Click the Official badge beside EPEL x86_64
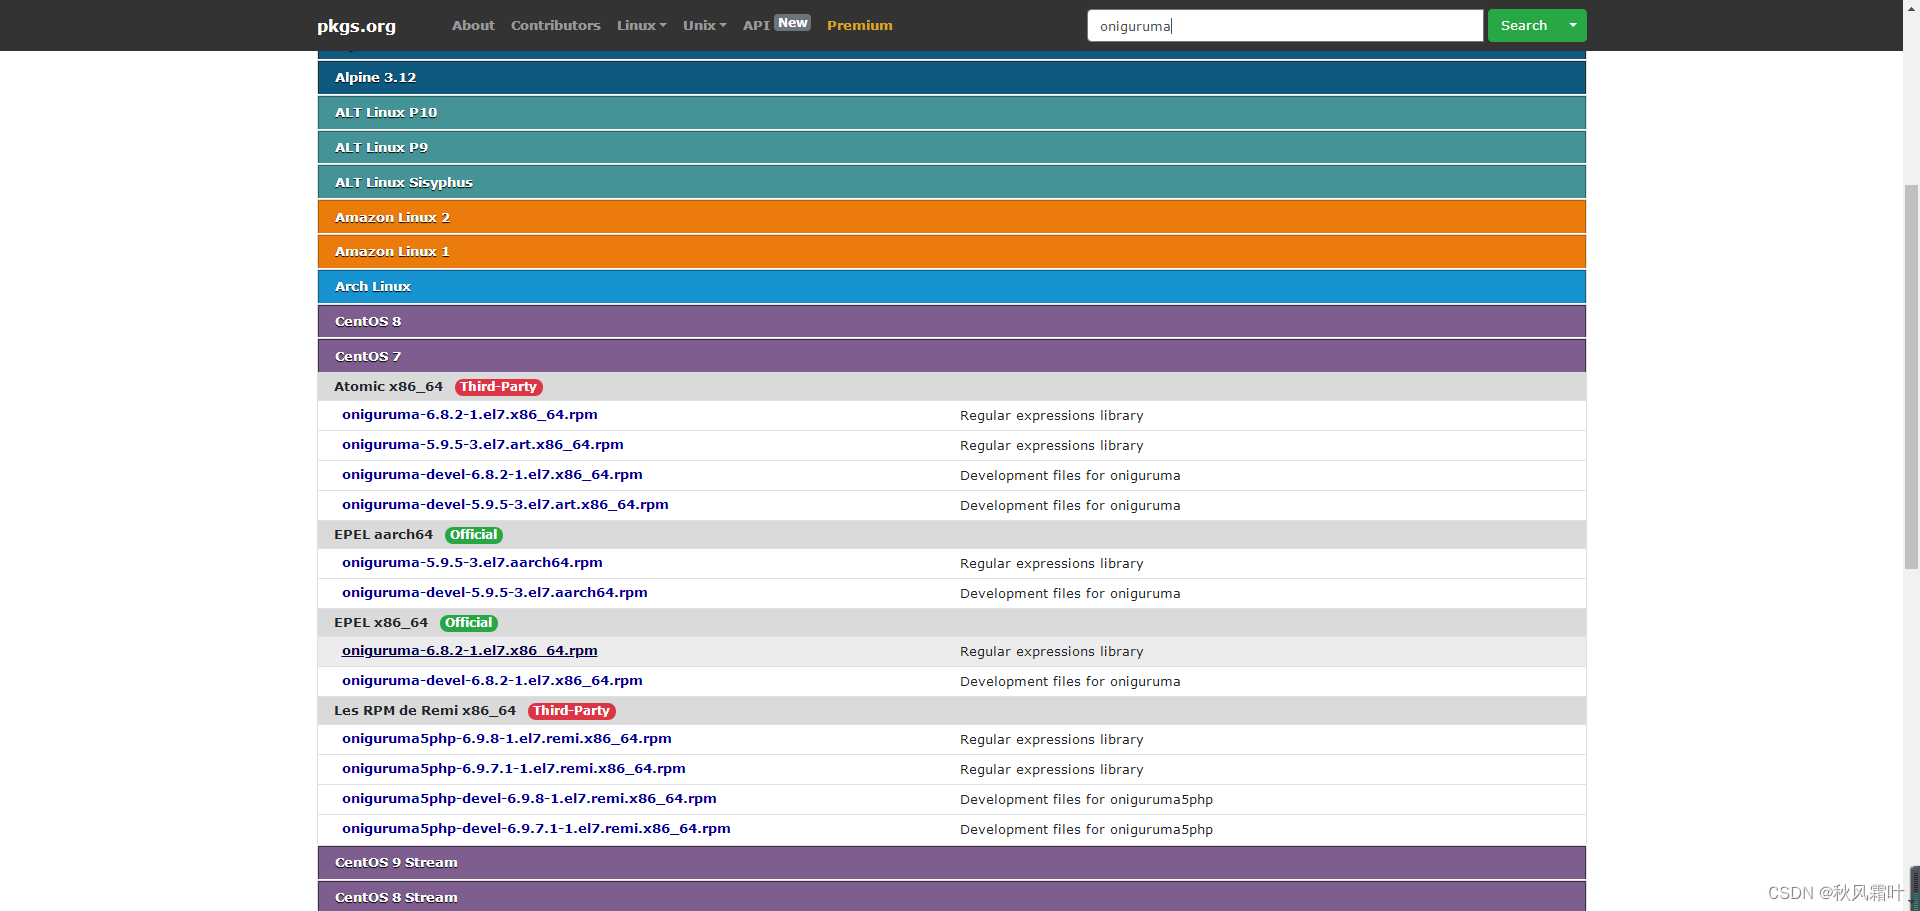 [x=469, y=623]
